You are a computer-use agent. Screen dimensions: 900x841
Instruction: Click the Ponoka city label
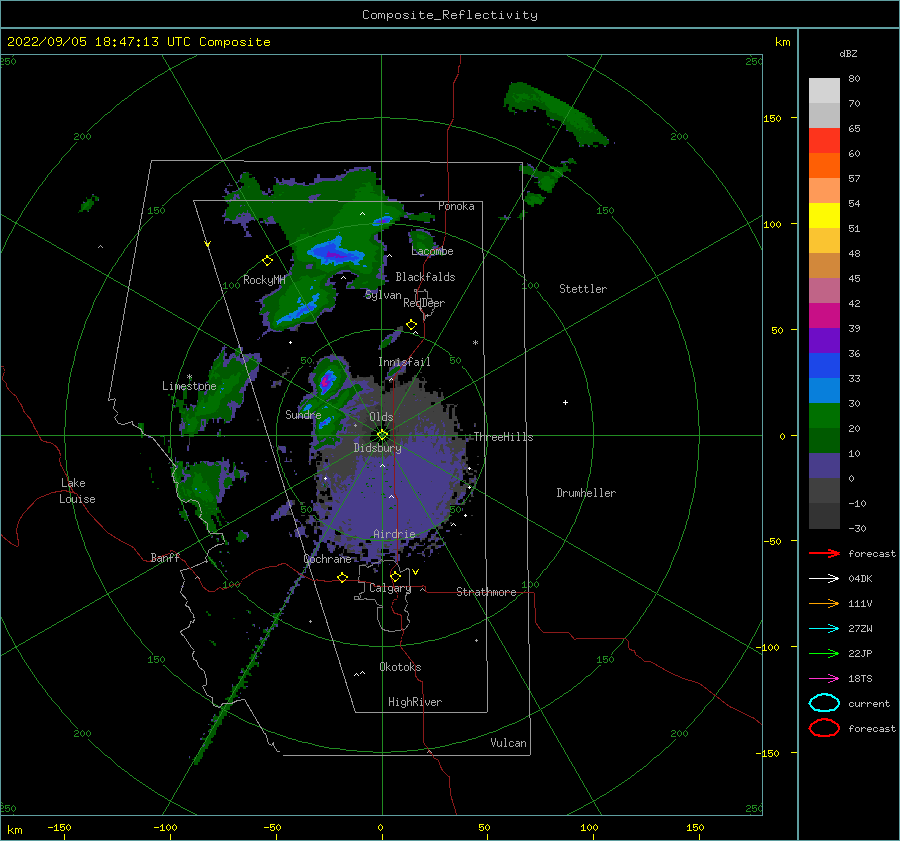[x=456, y=206]
